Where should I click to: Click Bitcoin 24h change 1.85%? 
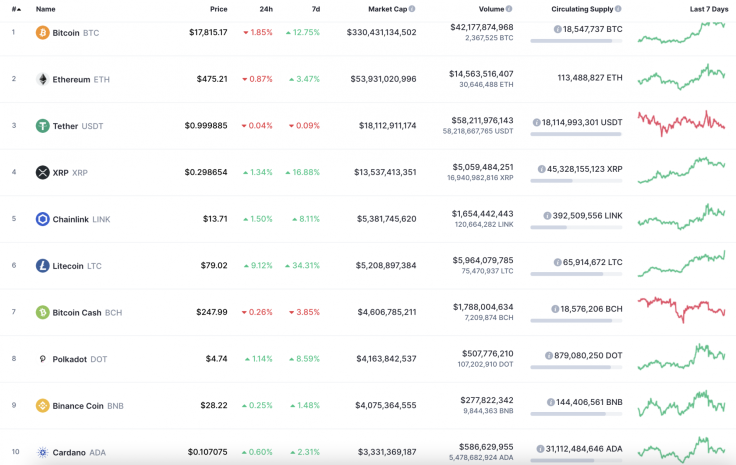258,32
